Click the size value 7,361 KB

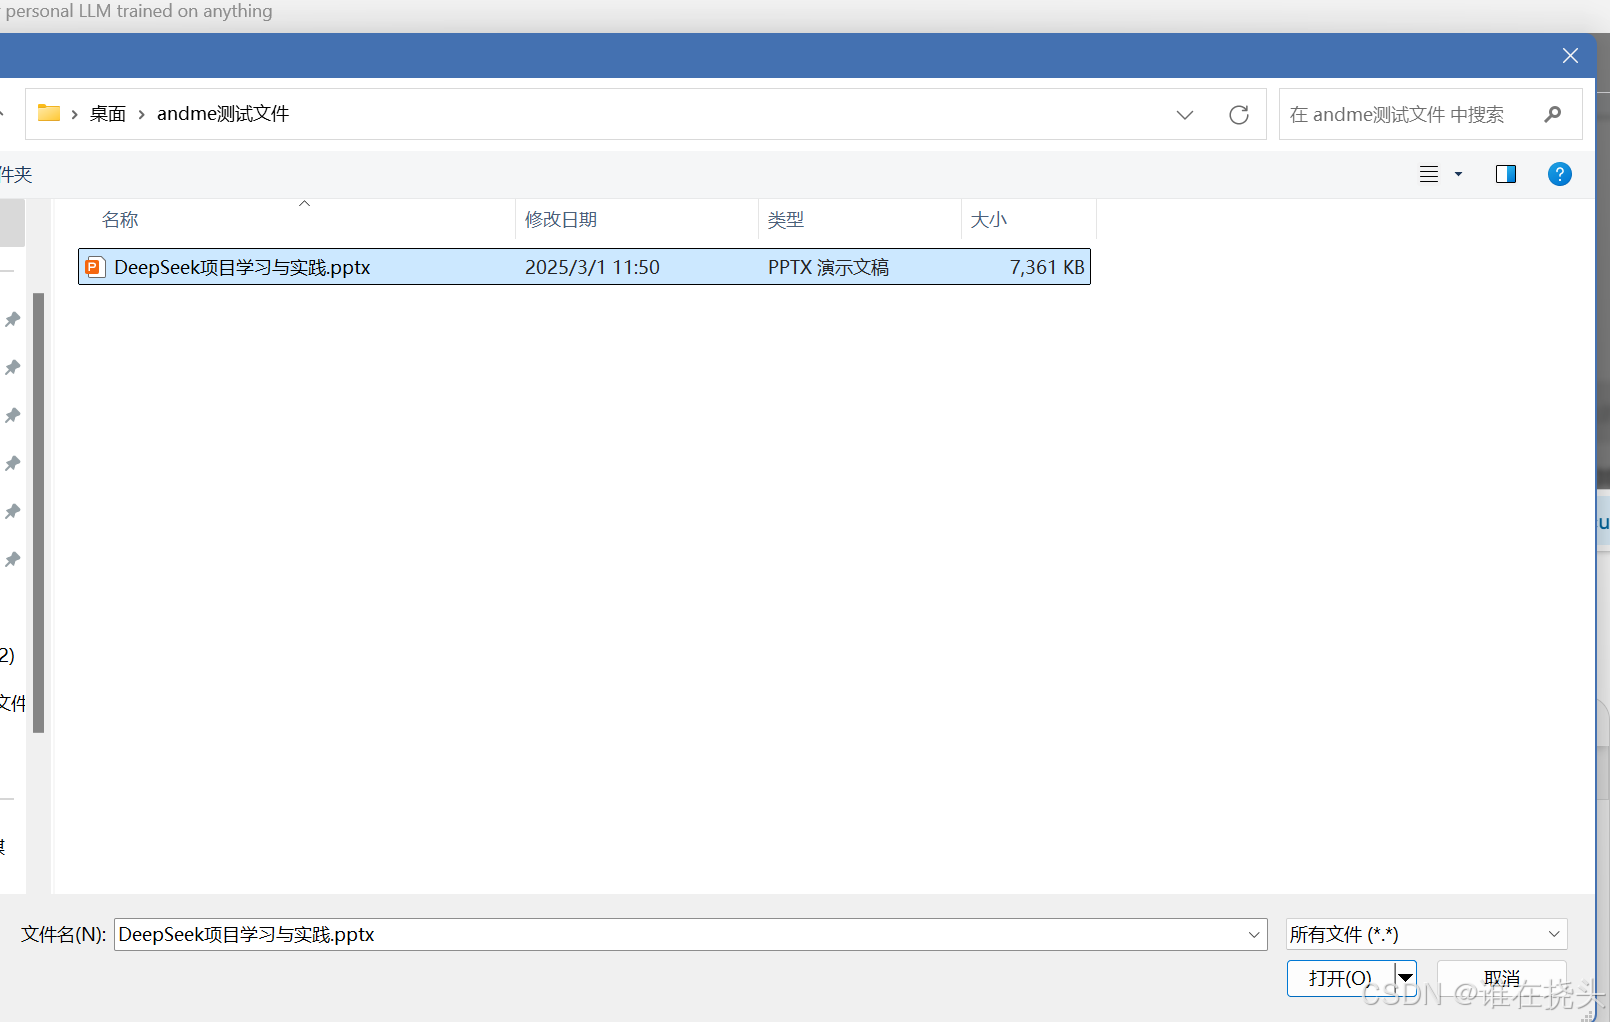click(1047, 267)
